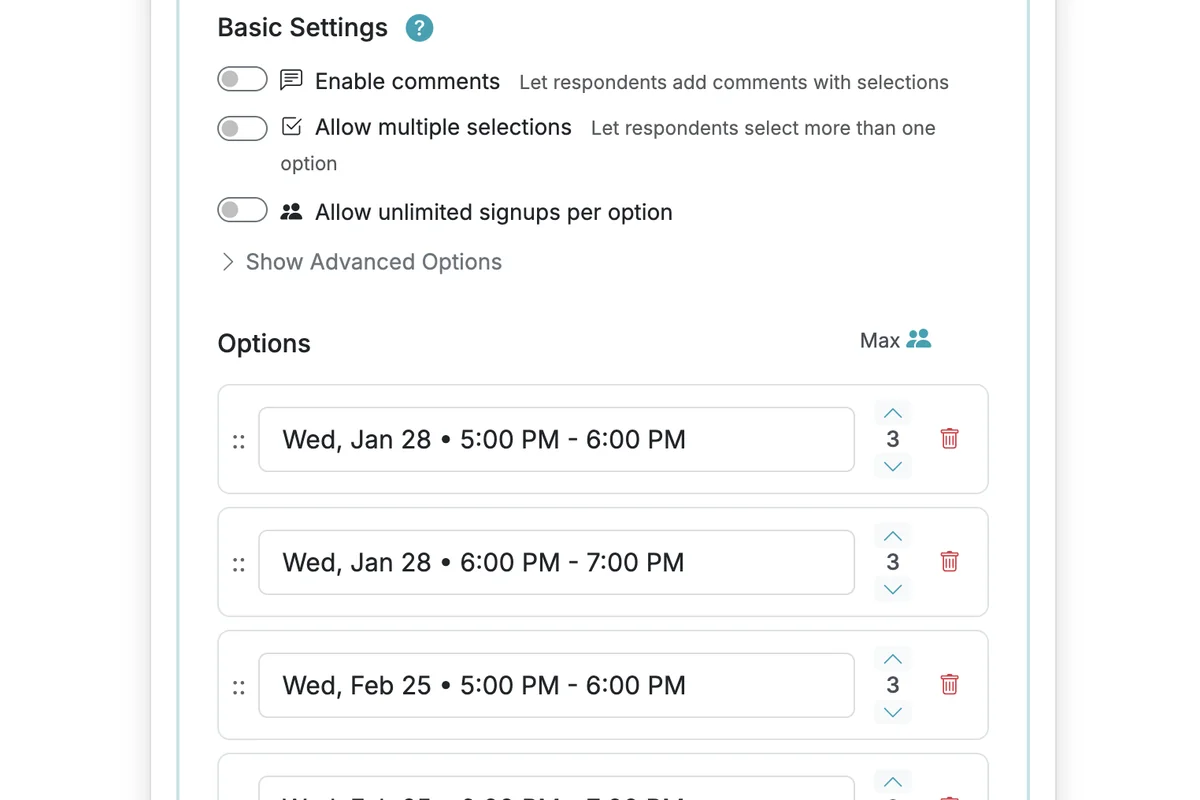Delete the Jan 28 5:00 PM option
Image resolution: width=1200 pixels, height=800 pixels.
click(x=949, y=438)
